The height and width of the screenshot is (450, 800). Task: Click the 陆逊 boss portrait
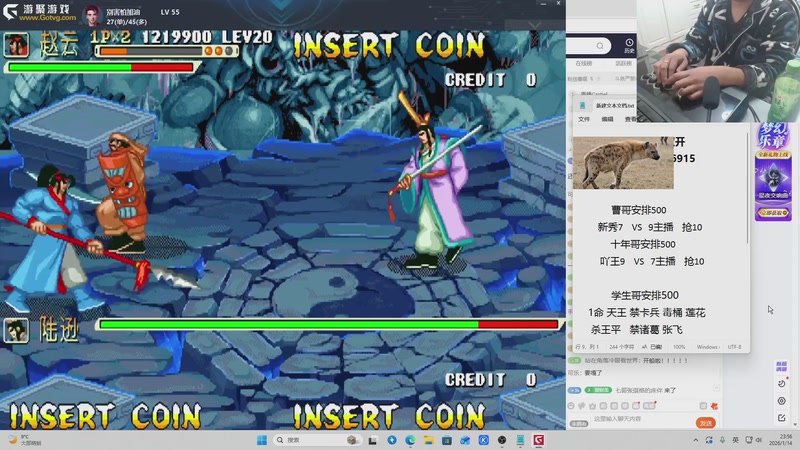tap(16, 331)
